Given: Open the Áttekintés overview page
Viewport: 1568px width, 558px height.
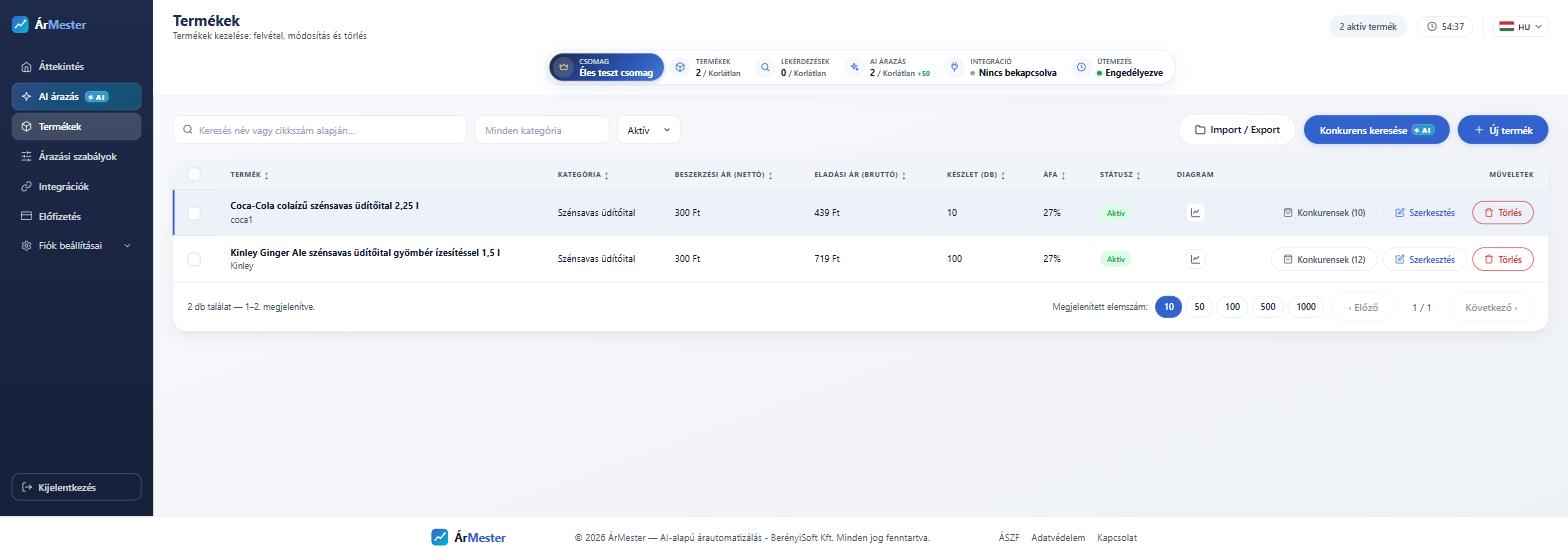Looking at the screenshot, I should (x=76, y=67).
